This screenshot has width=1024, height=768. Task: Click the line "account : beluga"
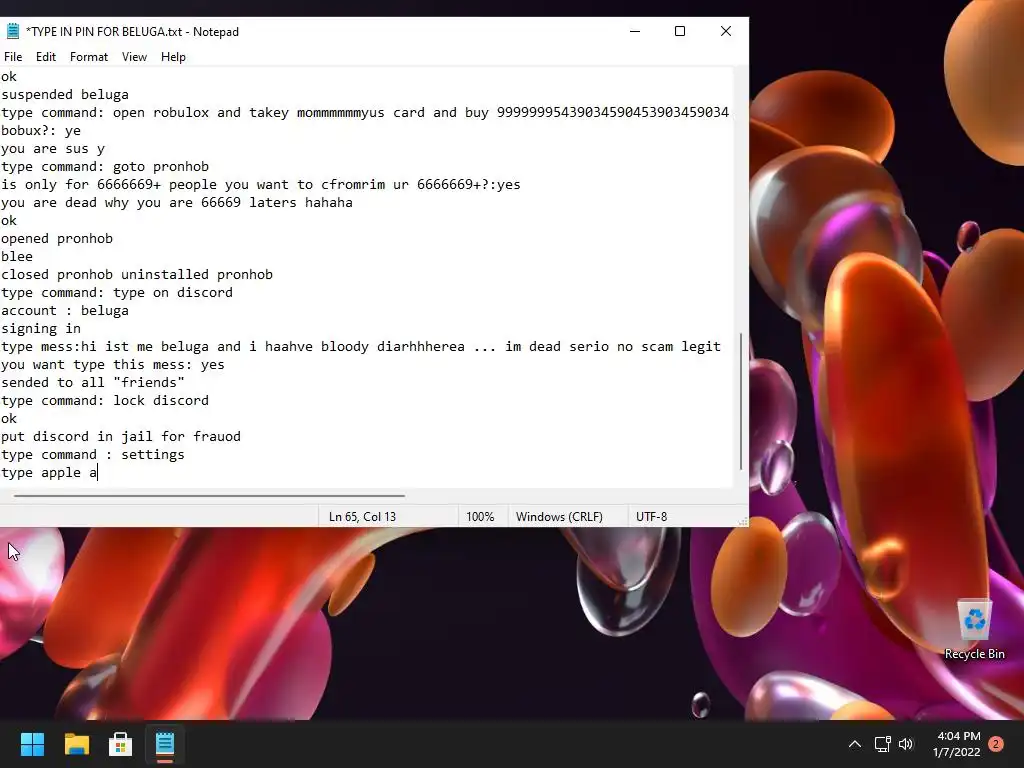click(65, 311)
